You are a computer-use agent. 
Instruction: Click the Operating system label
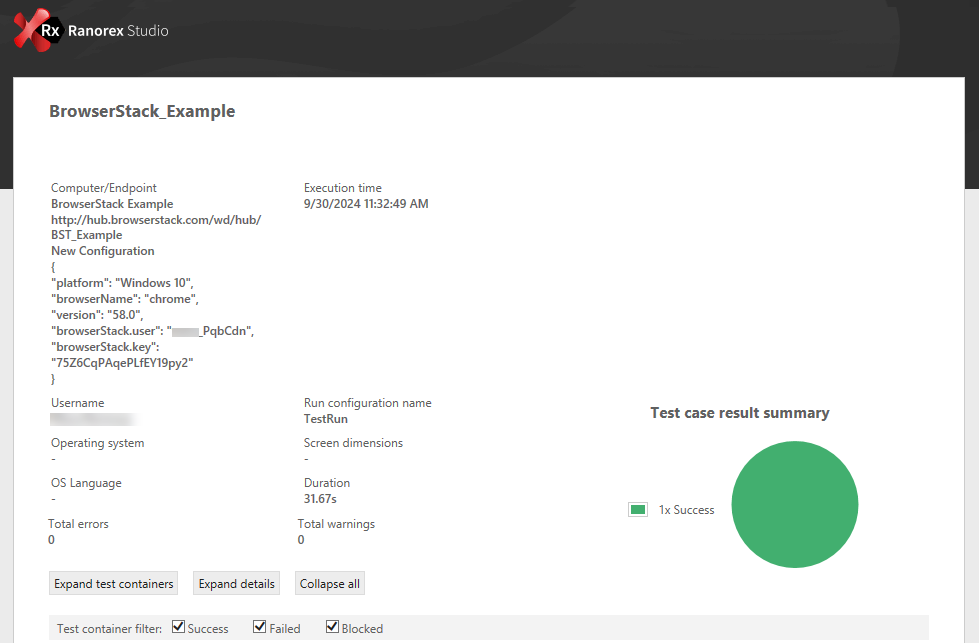point(97,443)
